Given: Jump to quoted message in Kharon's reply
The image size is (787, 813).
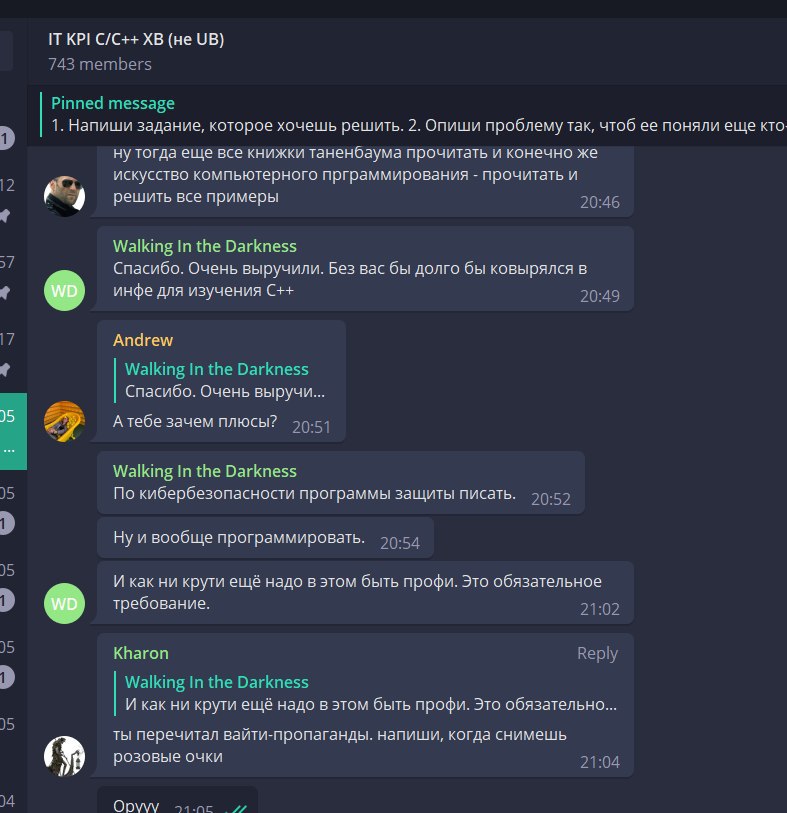Looking at the screenshot, I should point(366,693).
